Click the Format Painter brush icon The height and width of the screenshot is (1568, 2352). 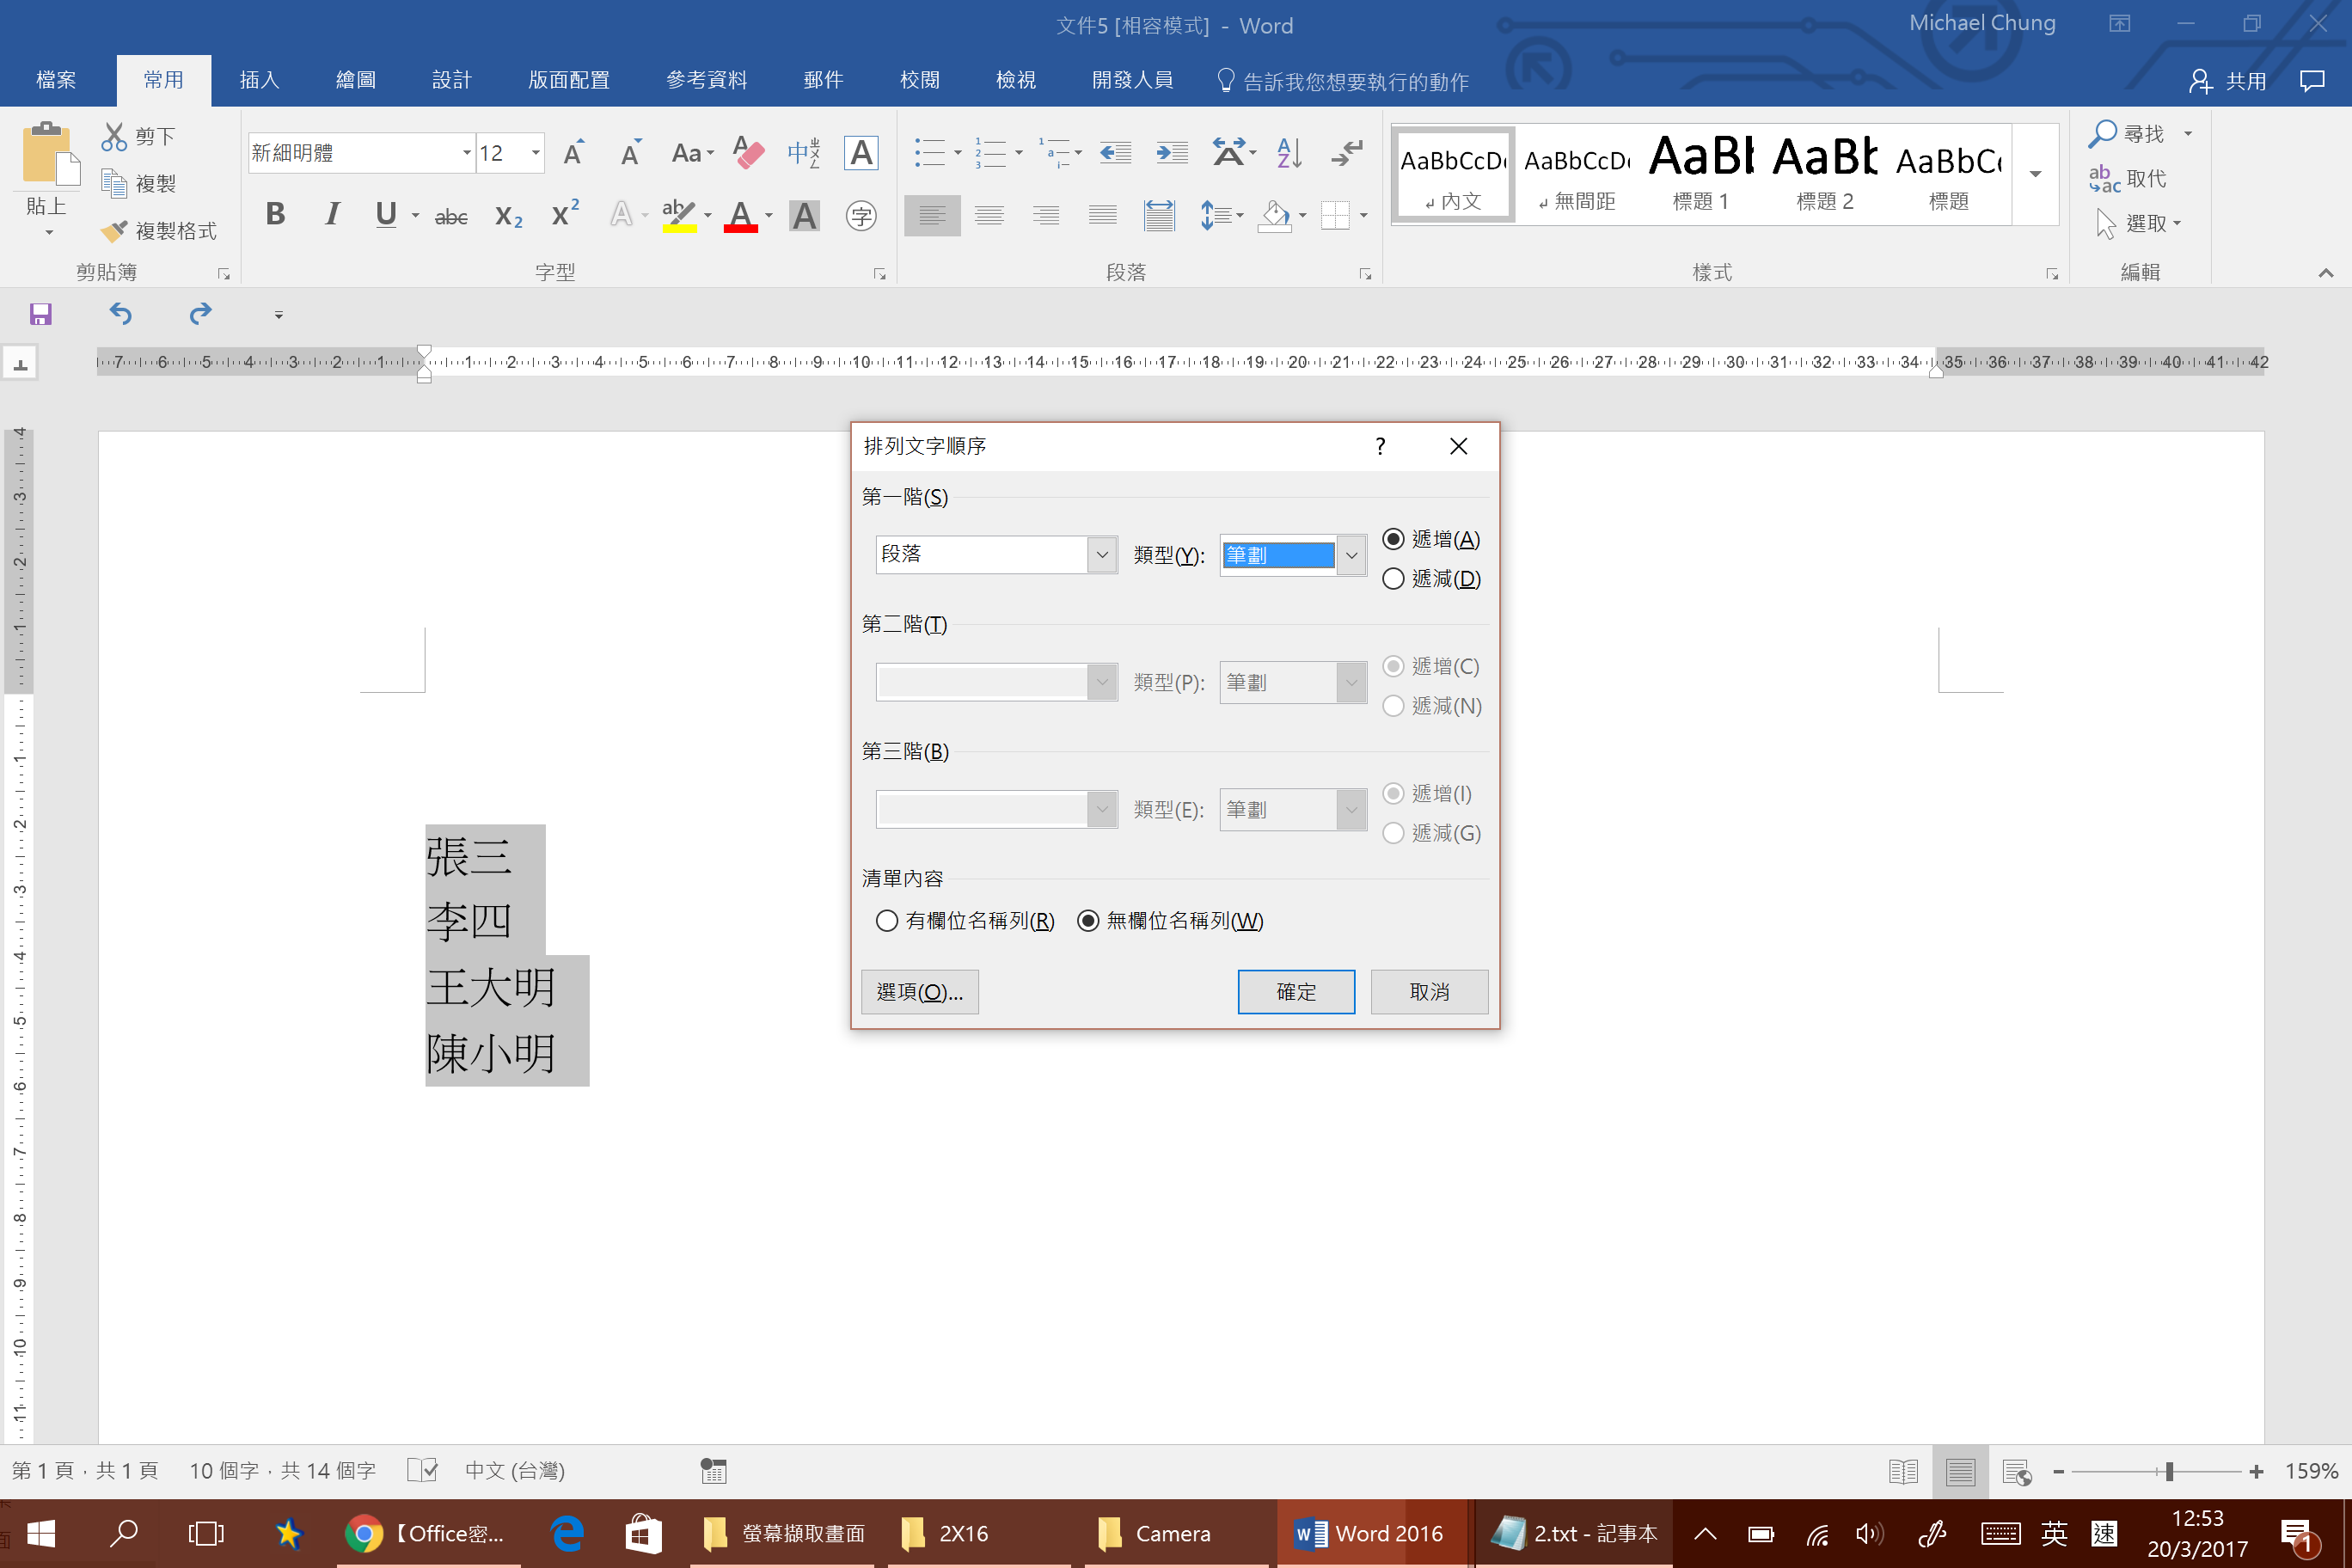click(114, 231)
